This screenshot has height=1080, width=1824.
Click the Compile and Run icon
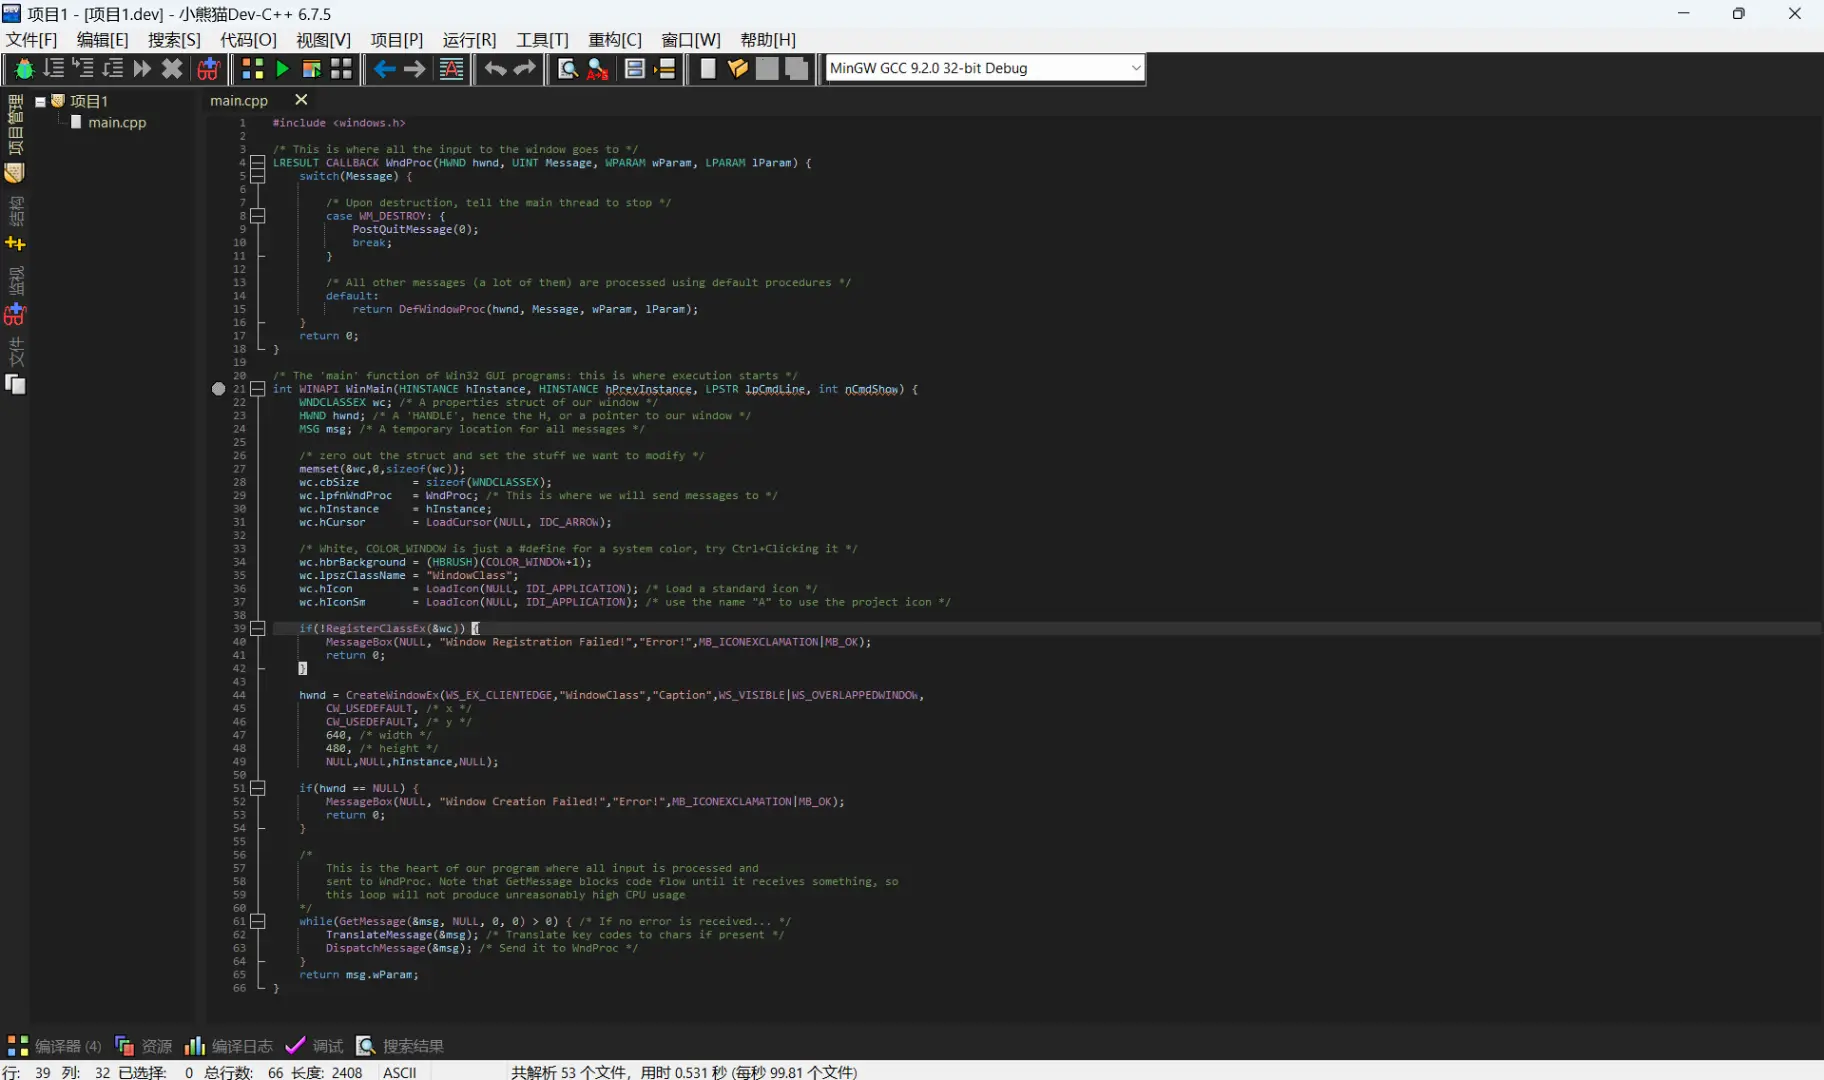[312, 68]
